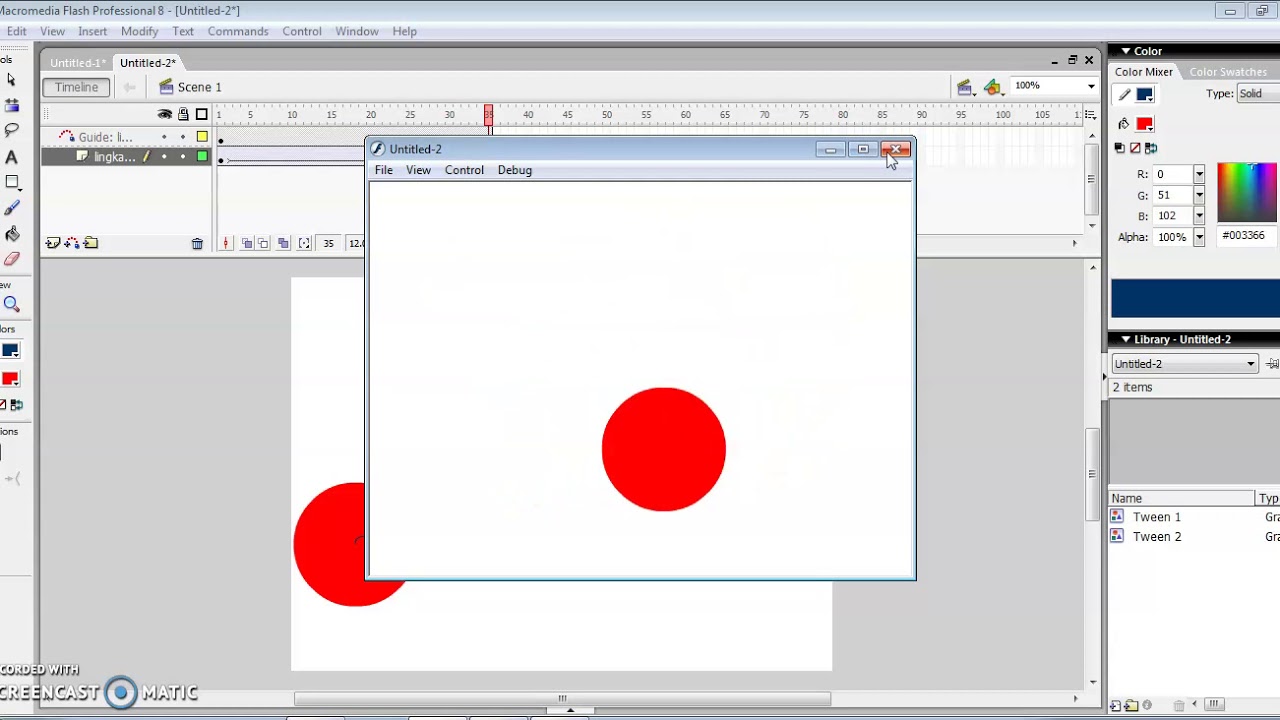
Task: Click the blue stroke color swatch in Color Mixer
Action: [1145, 95]
